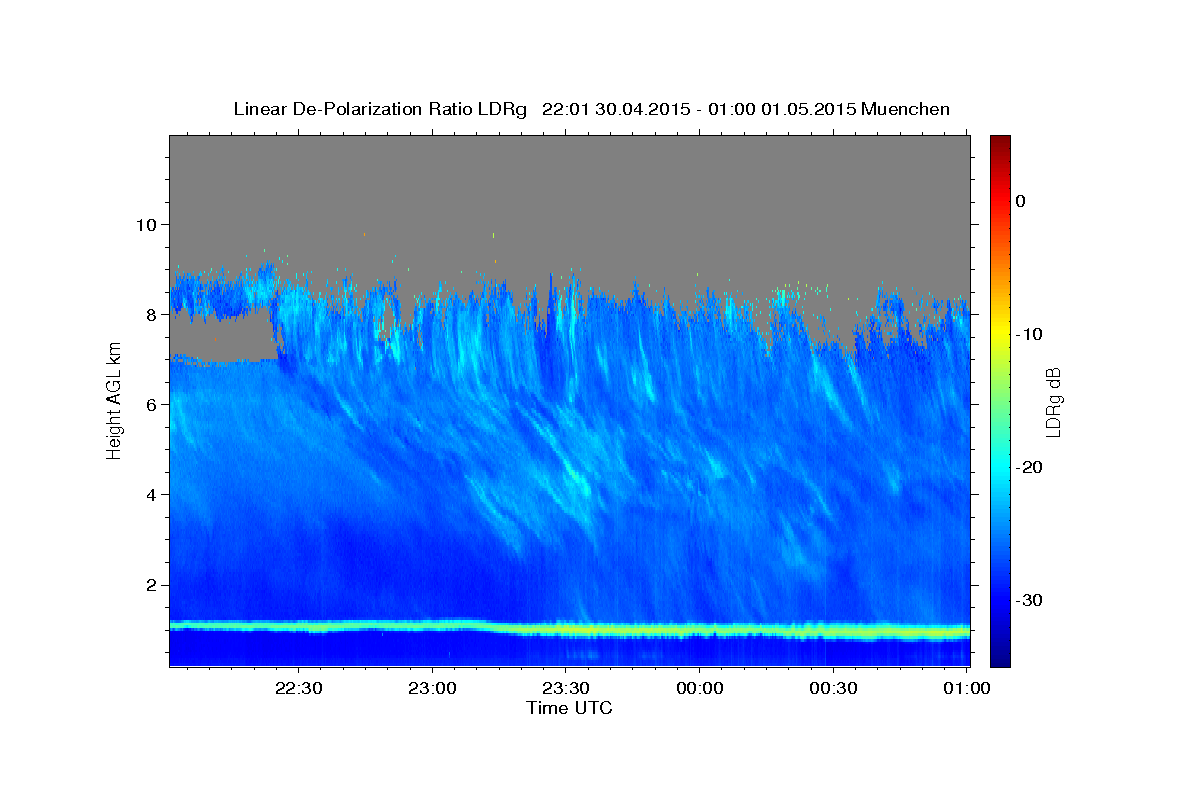
Task: Click the bright yellow-green melting layer band near 1 km
Action: (569, 628)
